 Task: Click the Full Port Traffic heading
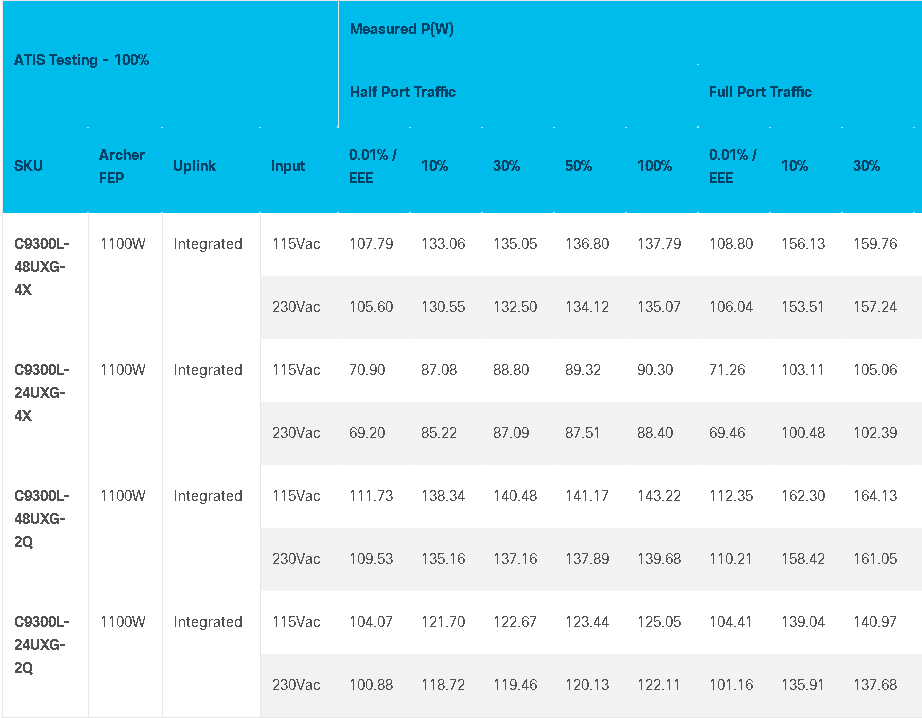[760, 92]
